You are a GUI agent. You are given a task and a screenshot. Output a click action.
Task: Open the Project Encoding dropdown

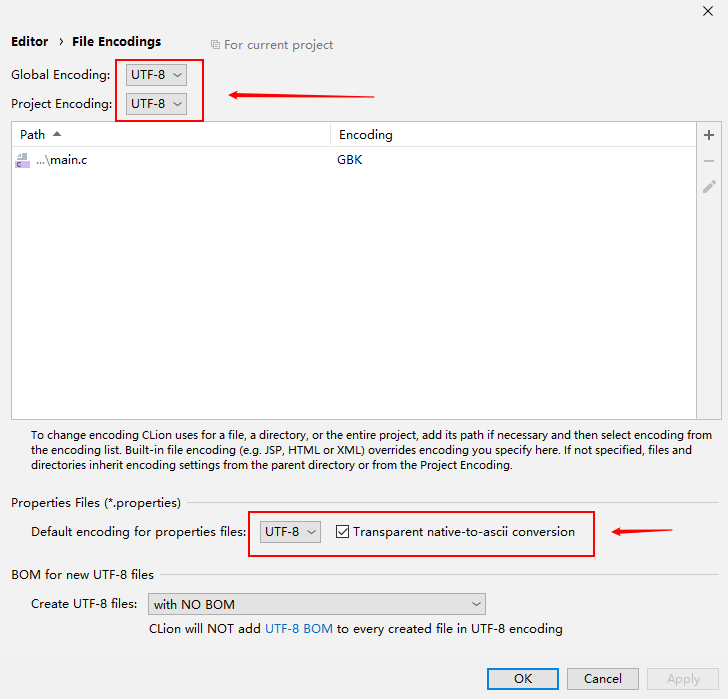coord(156,104)
